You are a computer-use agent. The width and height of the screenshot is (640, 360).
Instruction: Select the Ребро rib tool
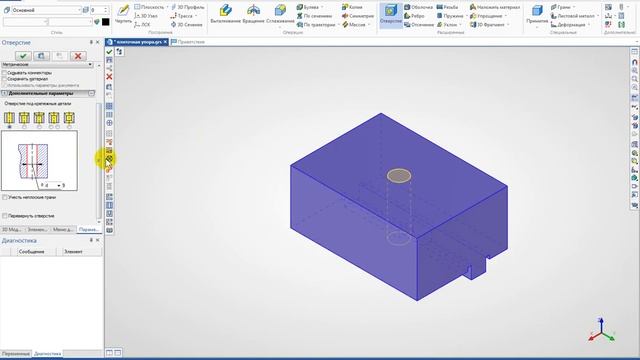(x=413, y=16)
